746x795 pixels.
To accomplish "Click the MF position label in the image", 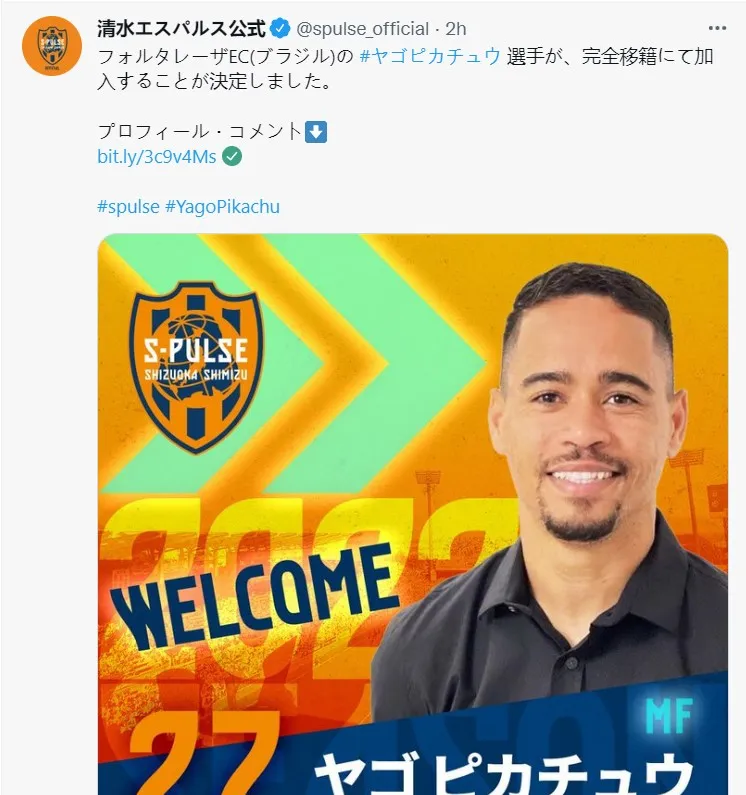I will 669,715.
